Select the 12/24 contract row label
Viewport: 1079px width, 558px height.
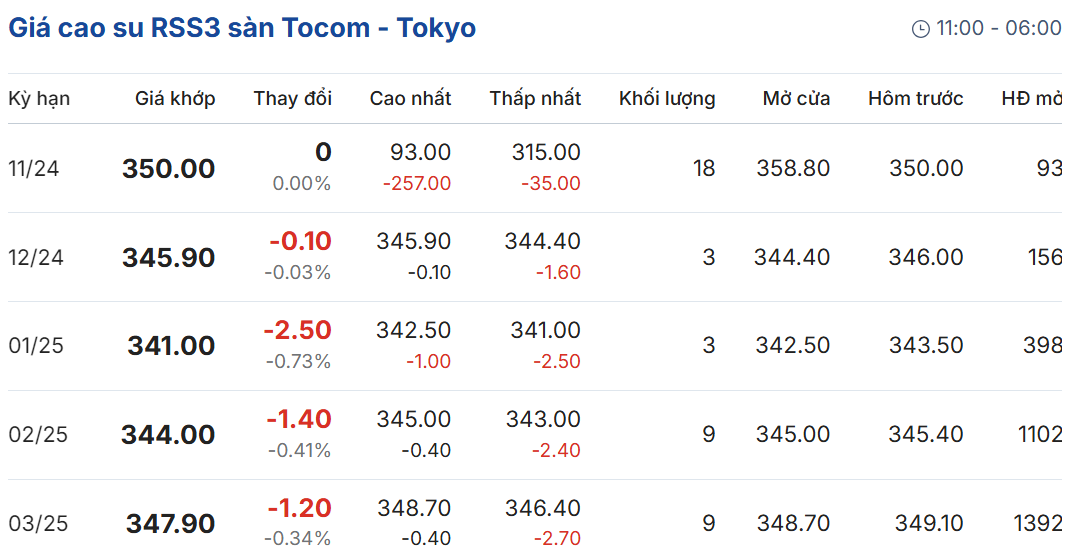(x=36, y=257)
